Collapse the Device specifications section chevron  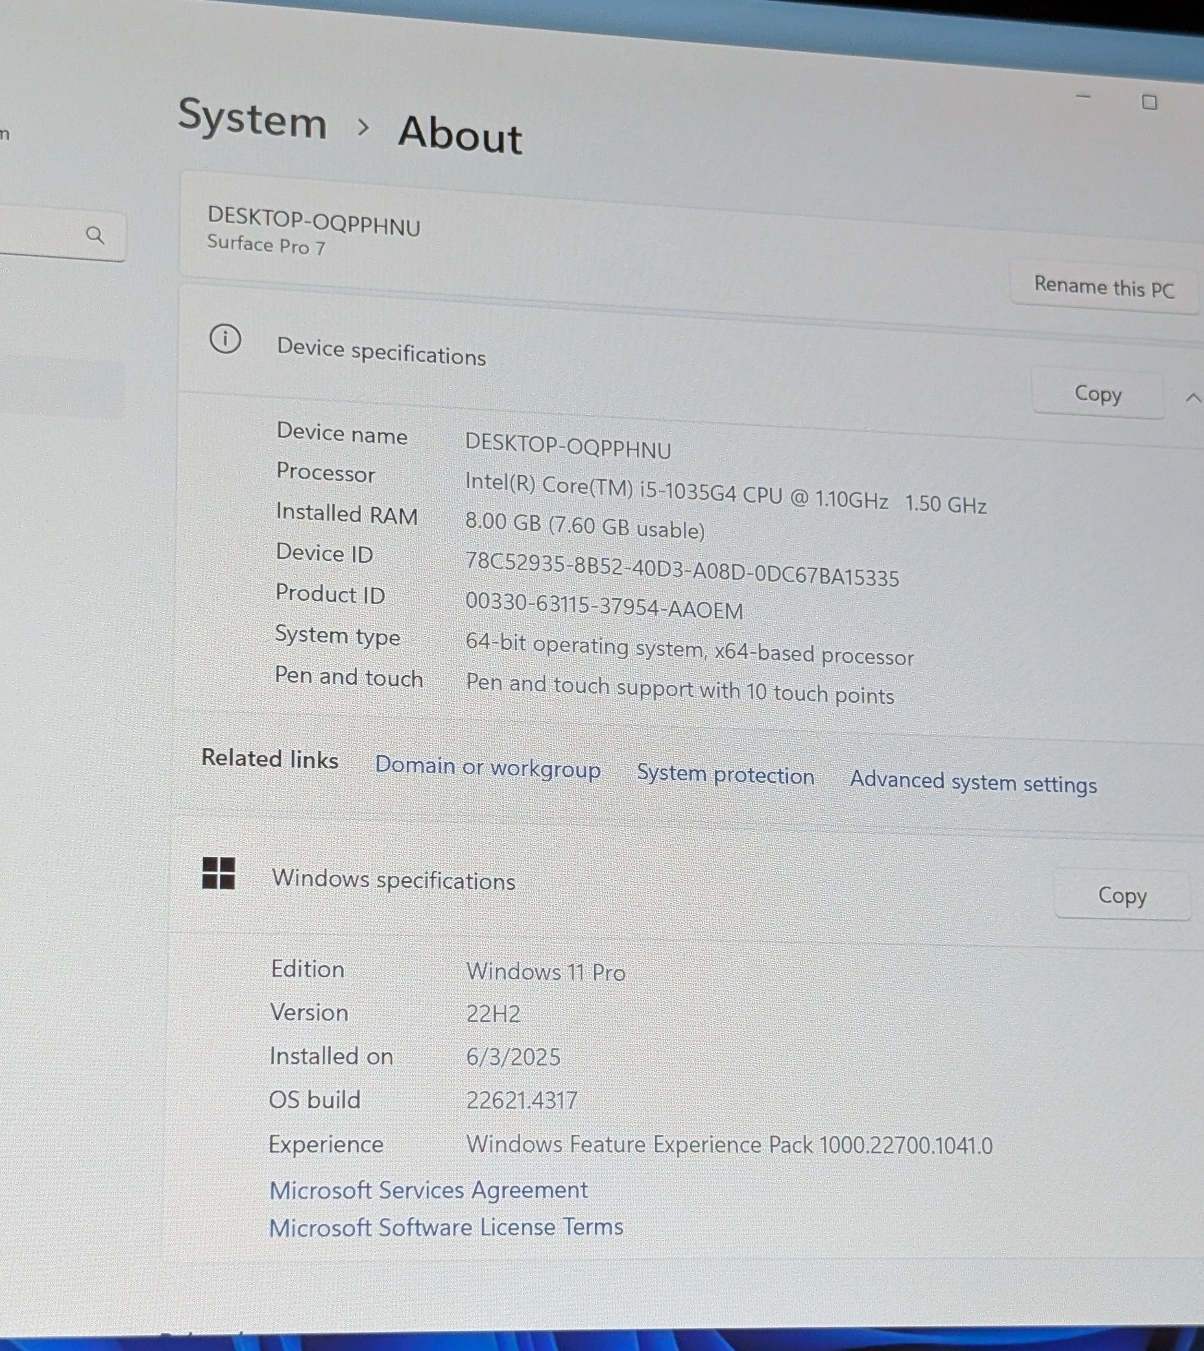1192,398
